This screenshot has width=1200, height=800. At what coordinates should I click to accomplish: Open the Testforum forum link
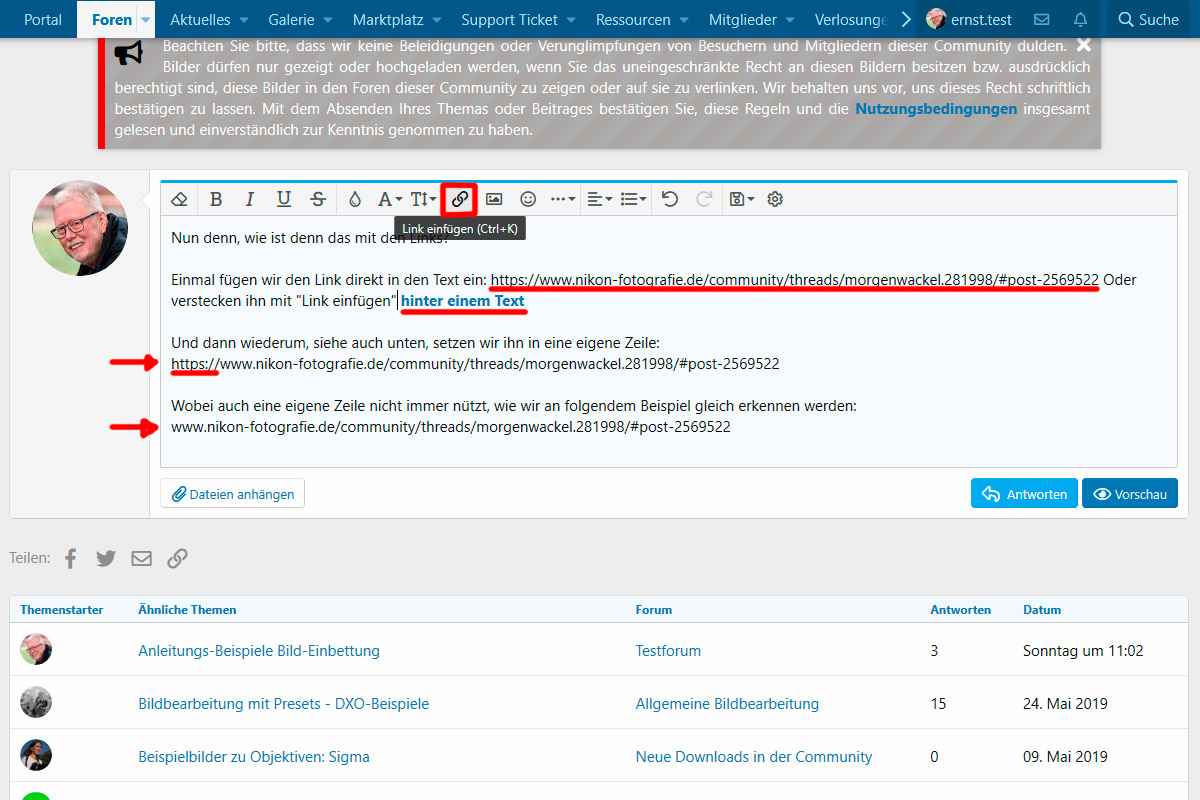pos(668,650)
